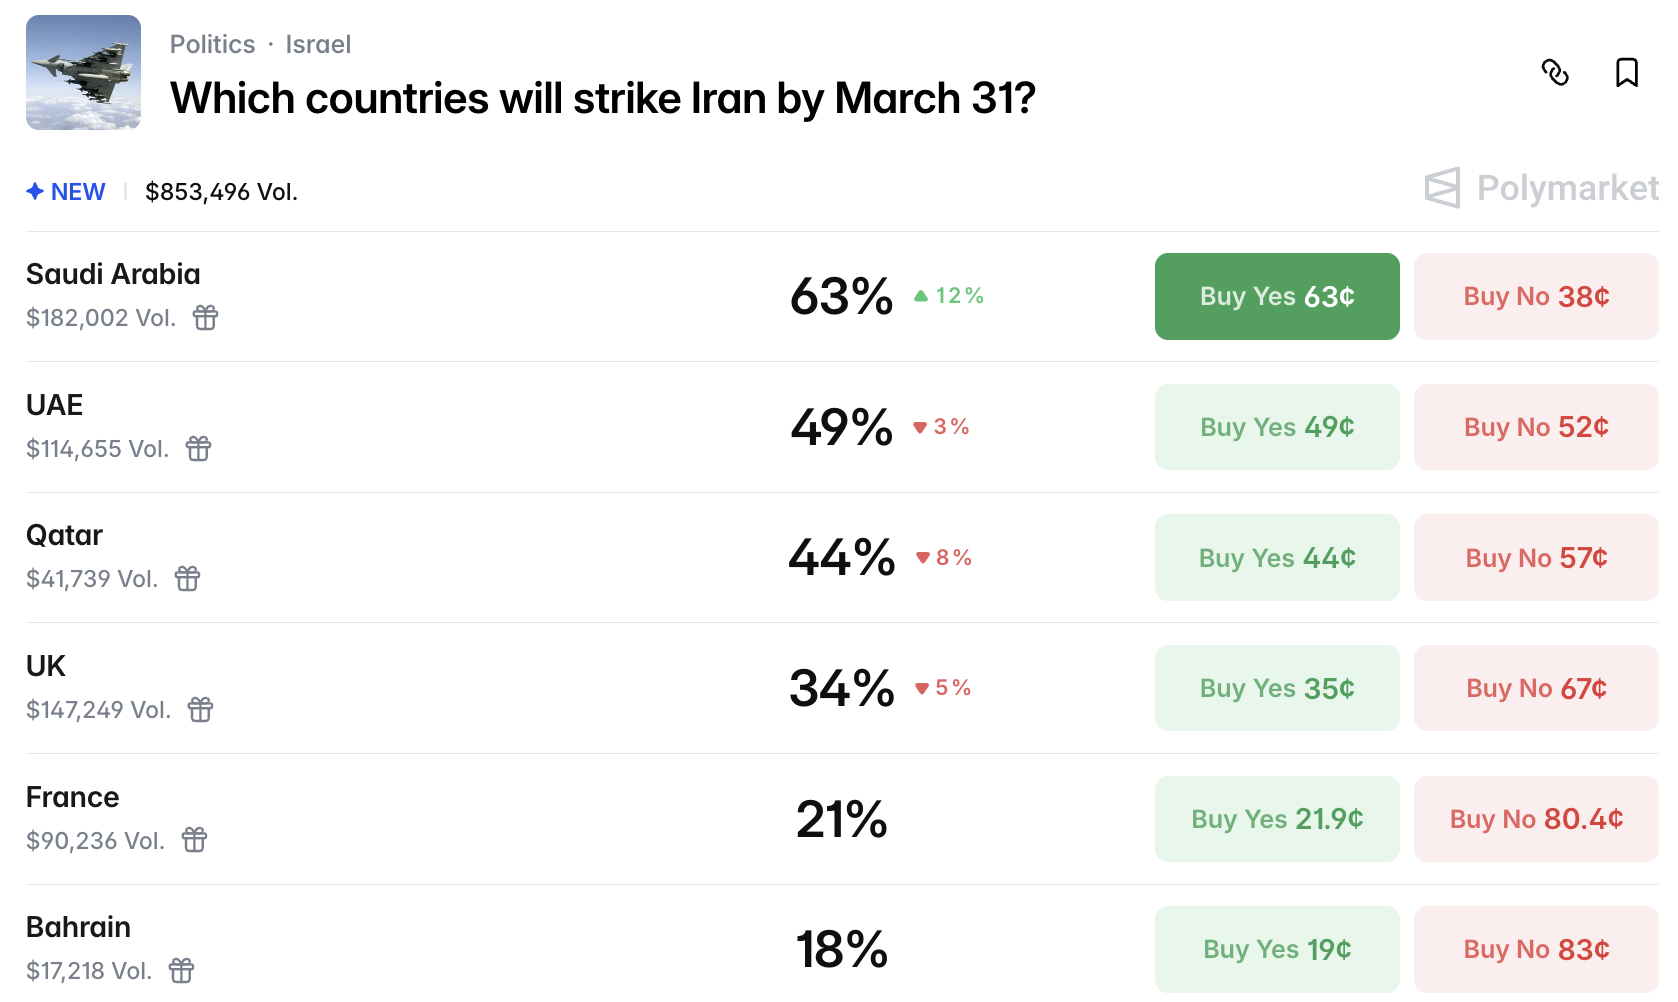Screen dimensions: 1678x1002
Task: Open the Israel tag link
Action: point(318,45)
